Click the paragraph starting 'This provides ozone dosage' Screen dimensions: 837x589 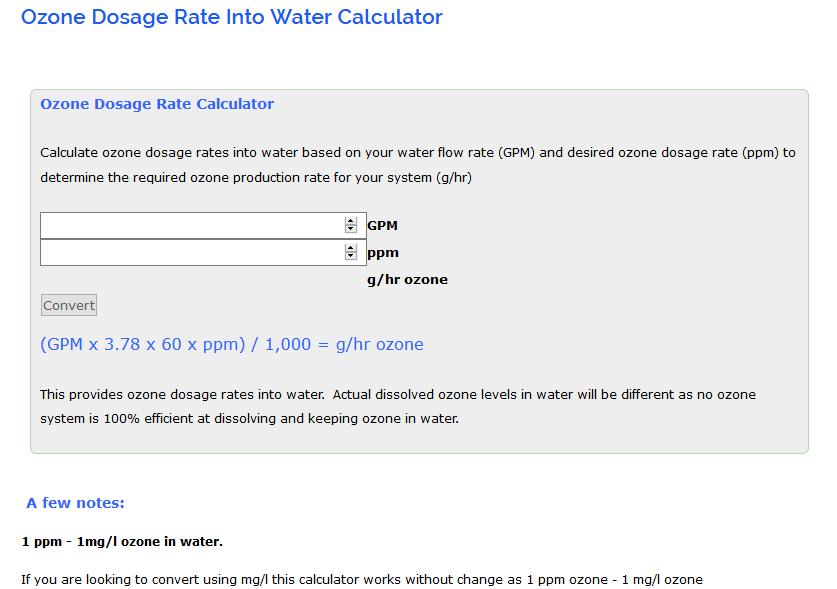point(397,395)
